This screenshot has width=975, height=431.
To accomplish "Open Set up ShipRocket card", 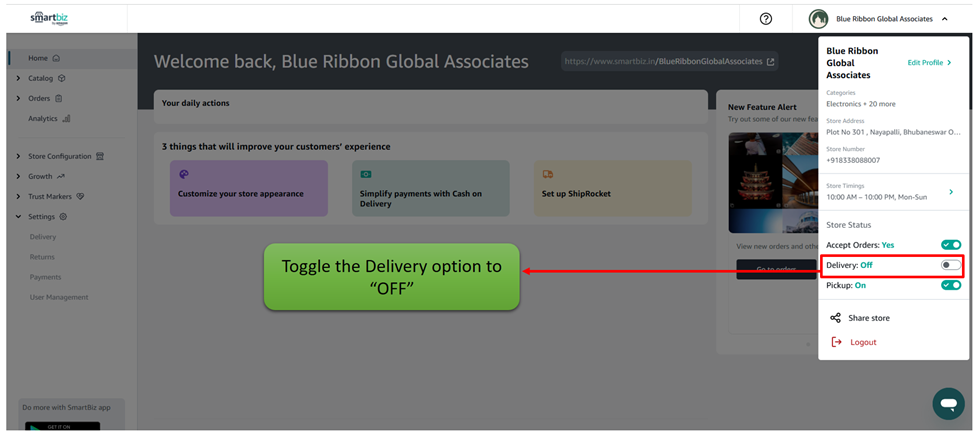I will [x=612, y=188].
